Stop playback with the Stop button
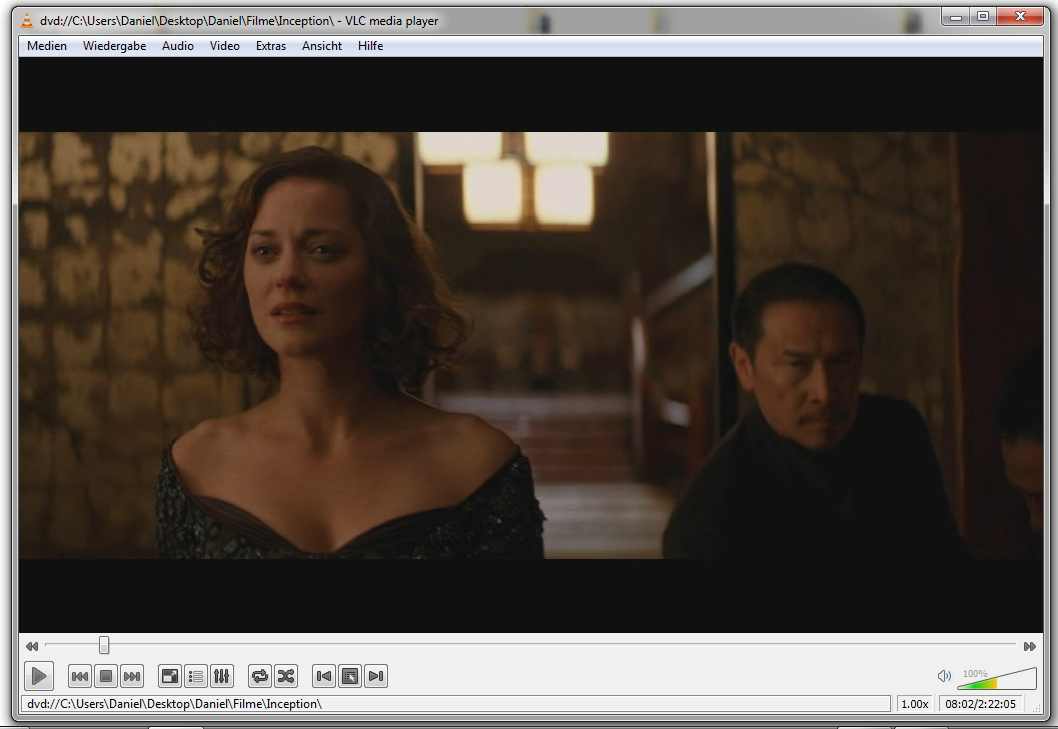This screenshot has width=1058, height=729. [x=106, y=676]
